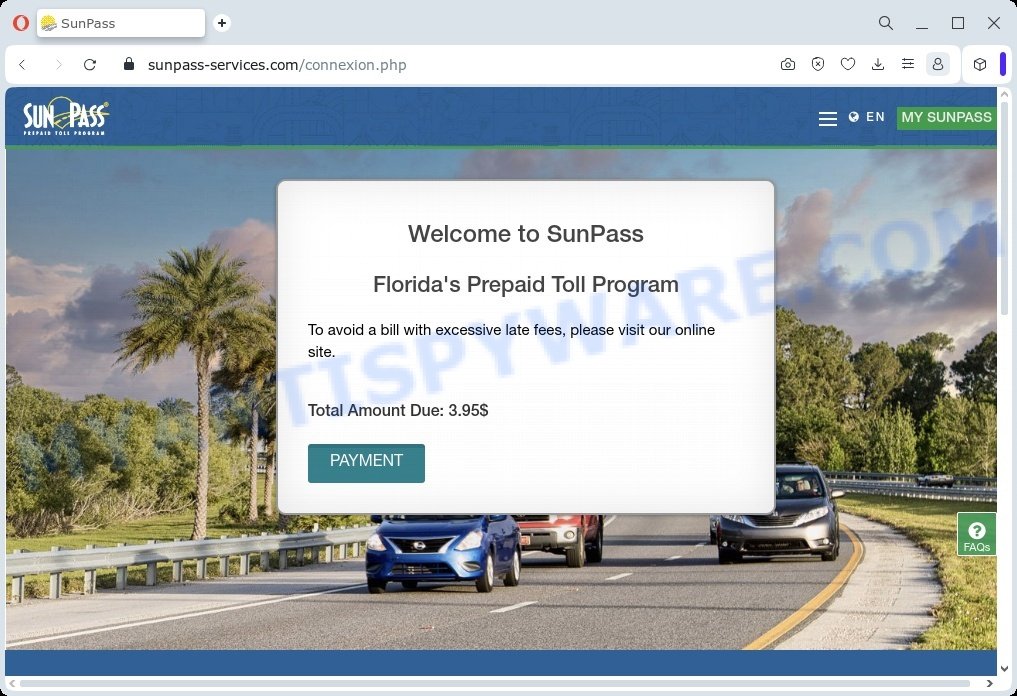Go forward with the forward arrow

(58, 64)
